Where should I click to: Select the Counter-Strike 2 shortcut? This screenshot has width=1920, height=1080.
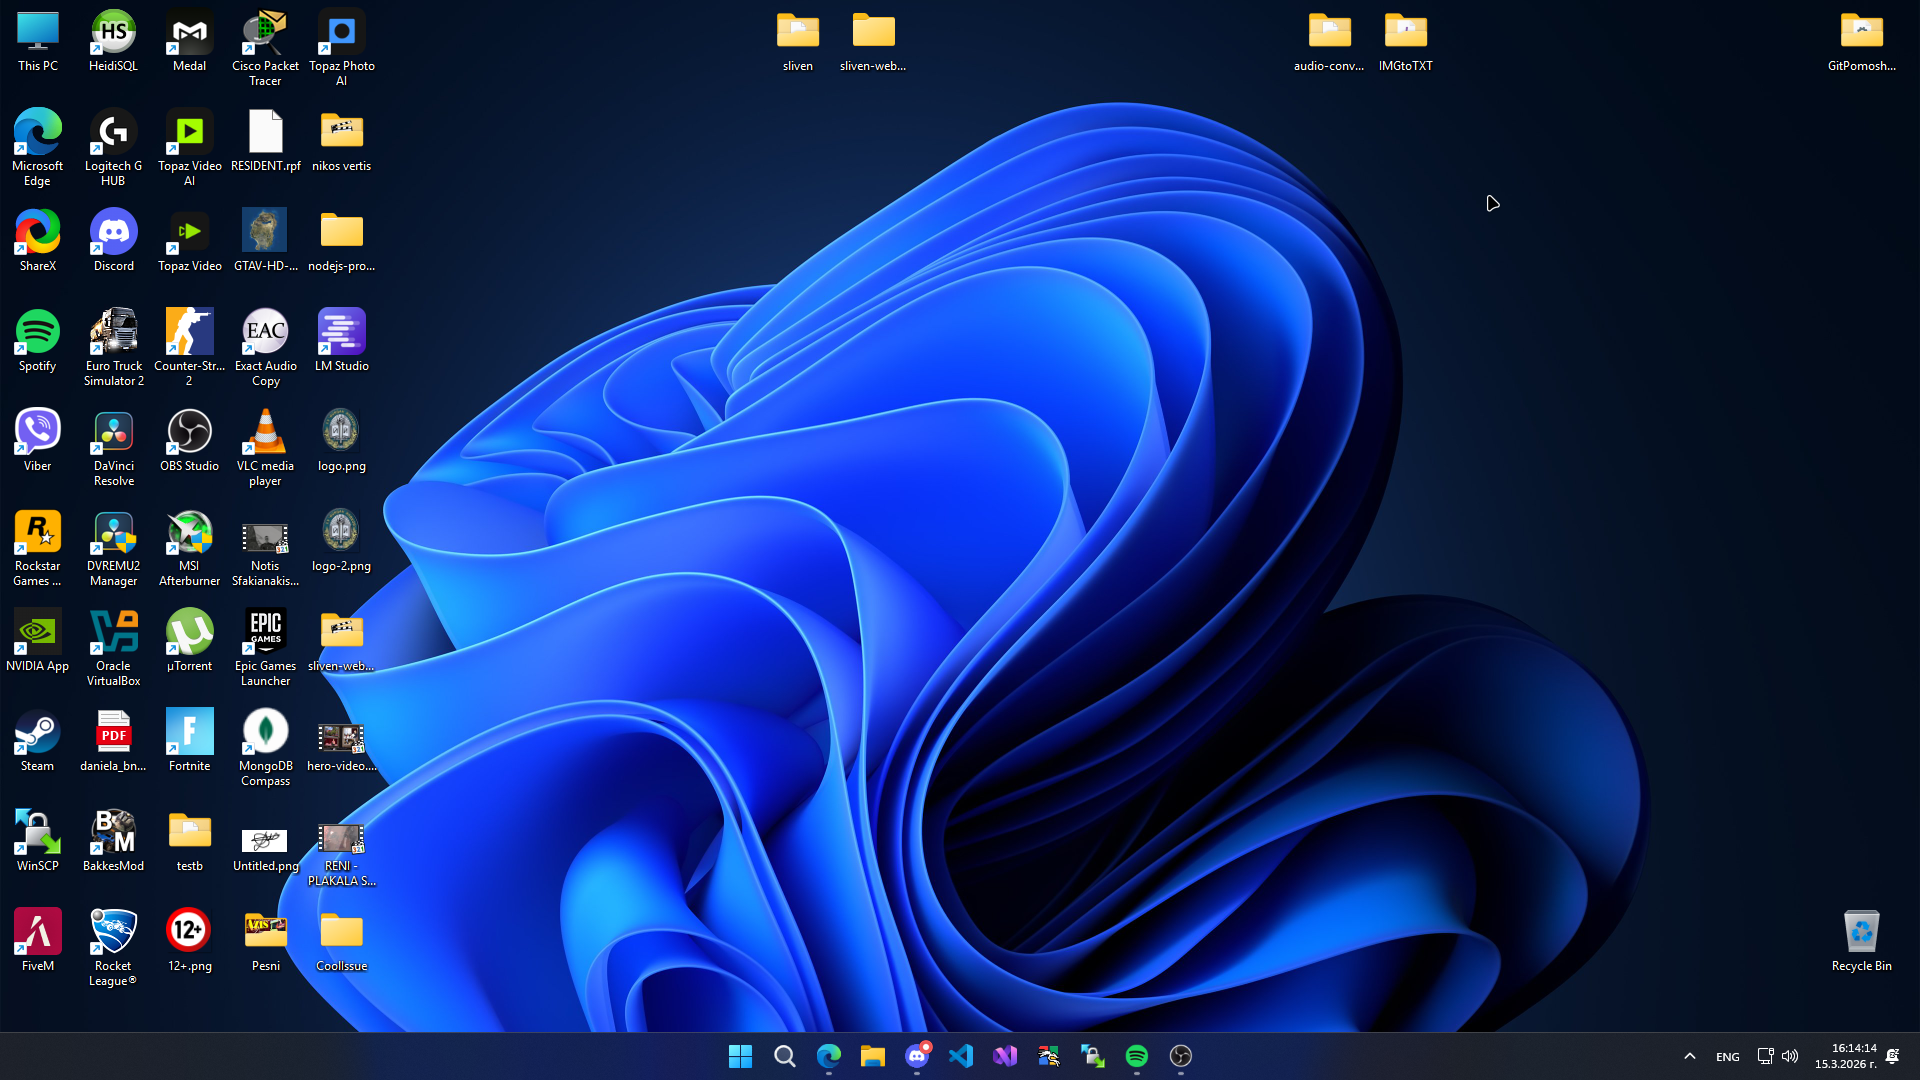tap(190, 348)
